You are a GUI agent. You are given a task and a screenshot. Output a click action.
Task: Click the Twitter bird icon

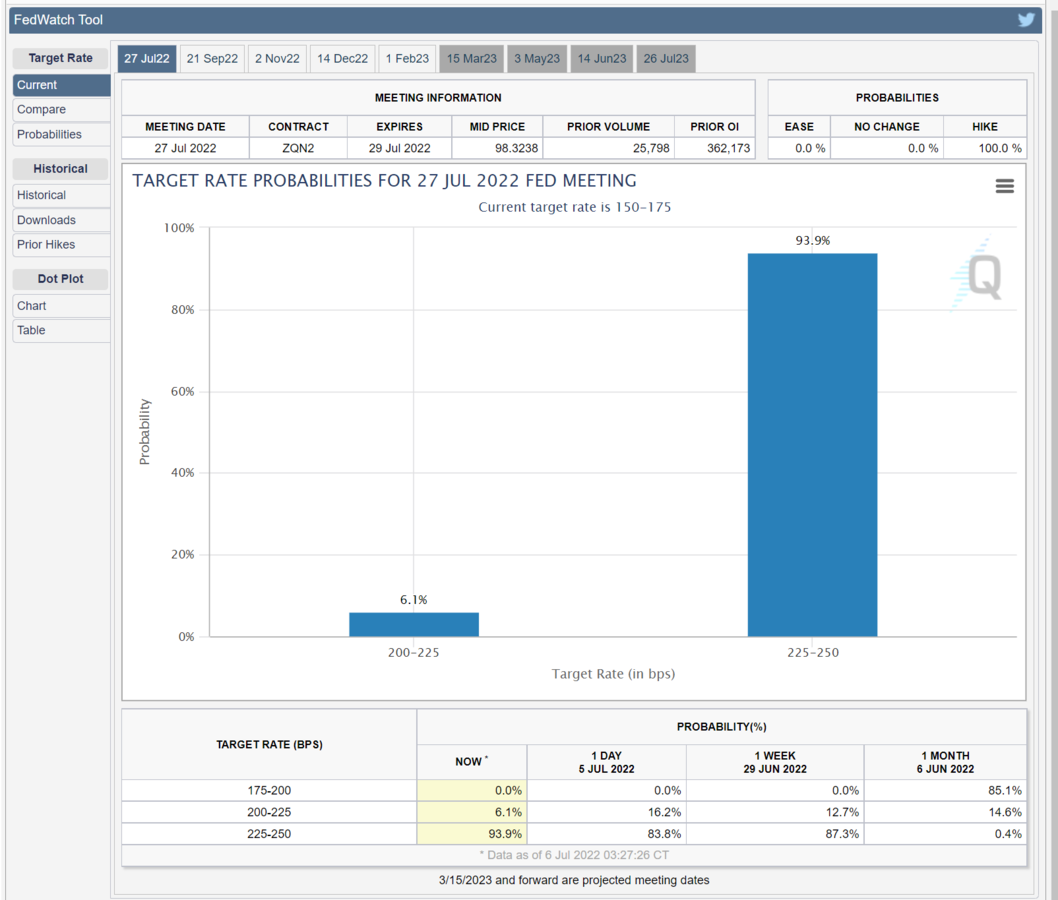point(1026,19)
